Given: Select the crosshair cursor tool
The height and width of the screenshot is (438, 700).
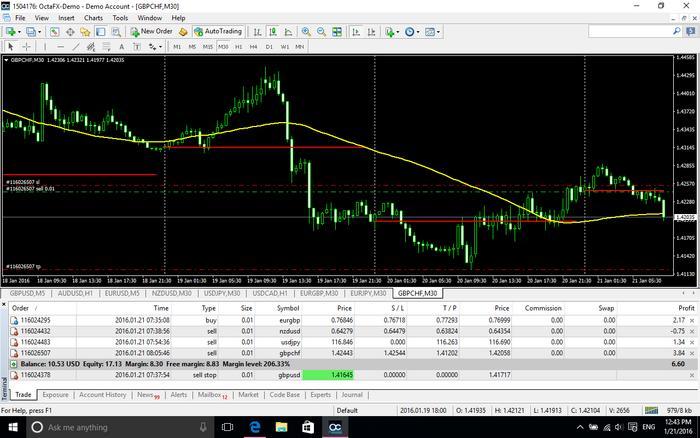Looking at the screenshot, I should (x=26, y=46).
